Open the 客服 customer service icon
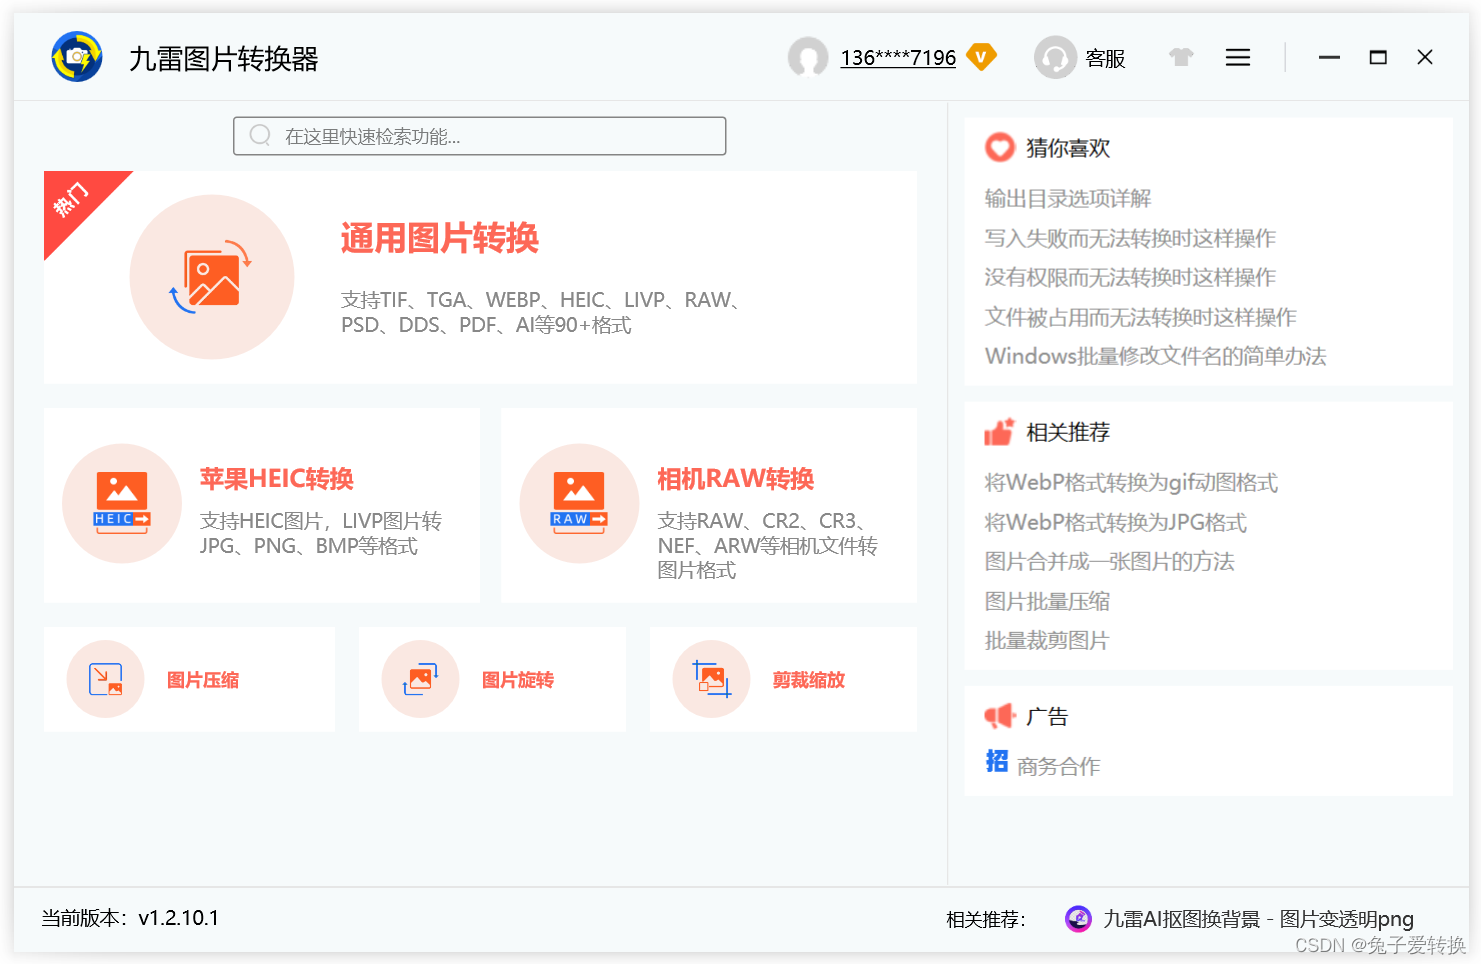 [1055, 57]
